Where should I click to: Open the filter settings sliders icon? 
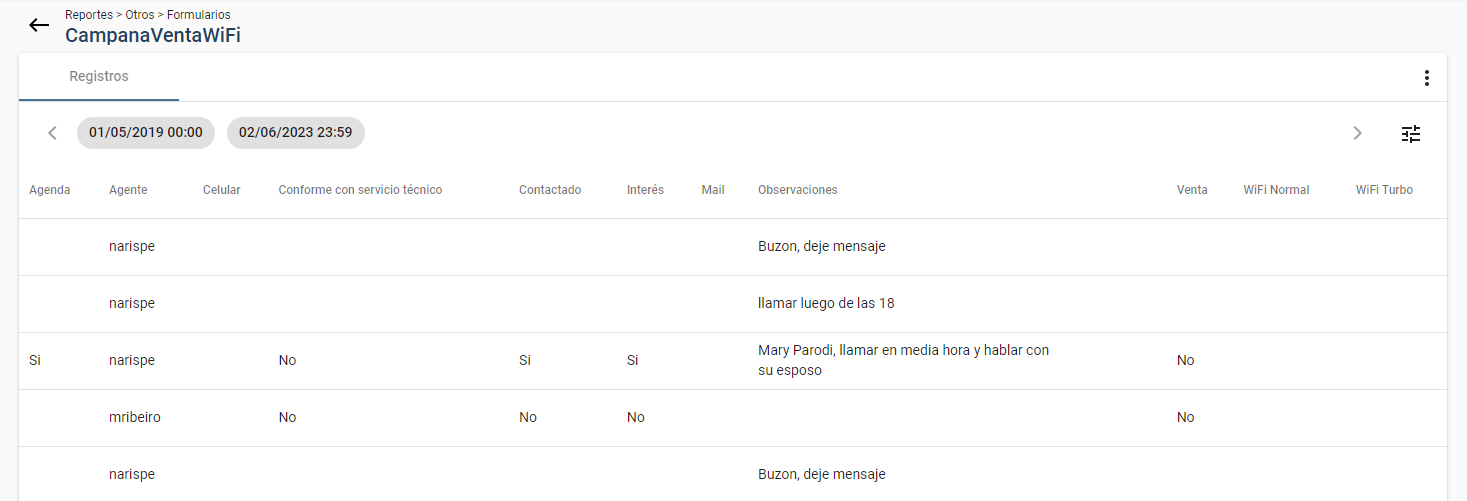point(1411,133)
